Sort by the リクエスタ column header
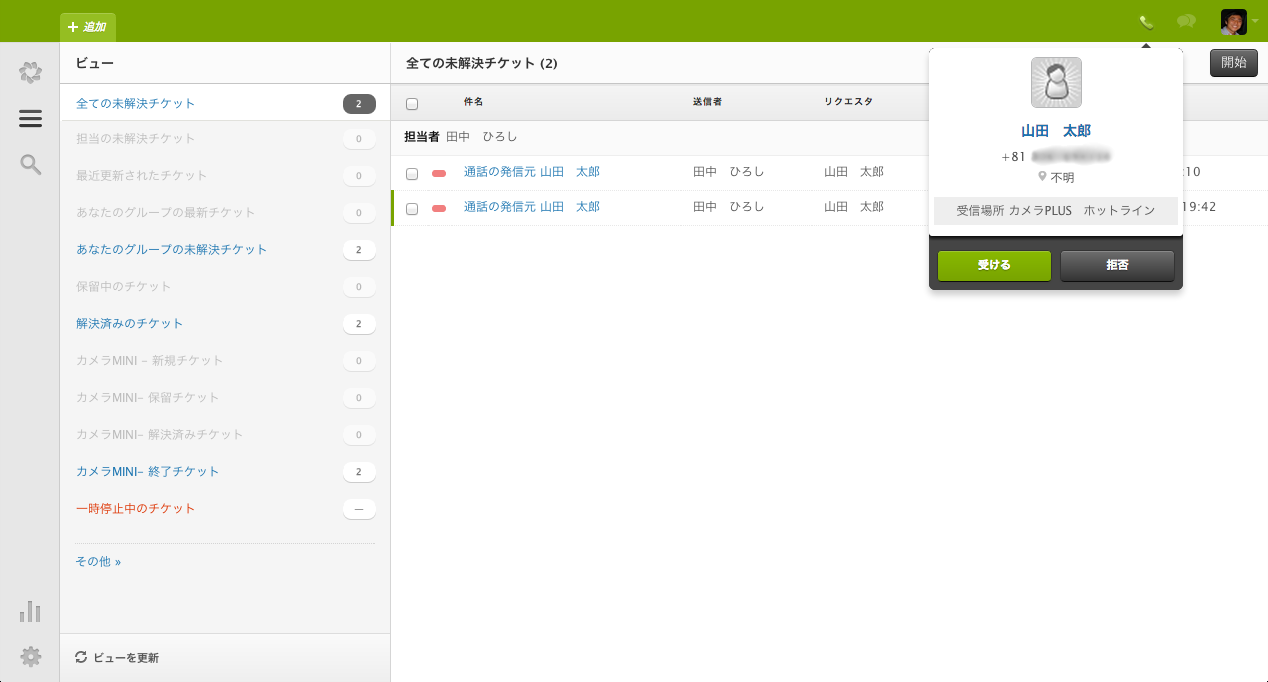 tap(848, 102)
